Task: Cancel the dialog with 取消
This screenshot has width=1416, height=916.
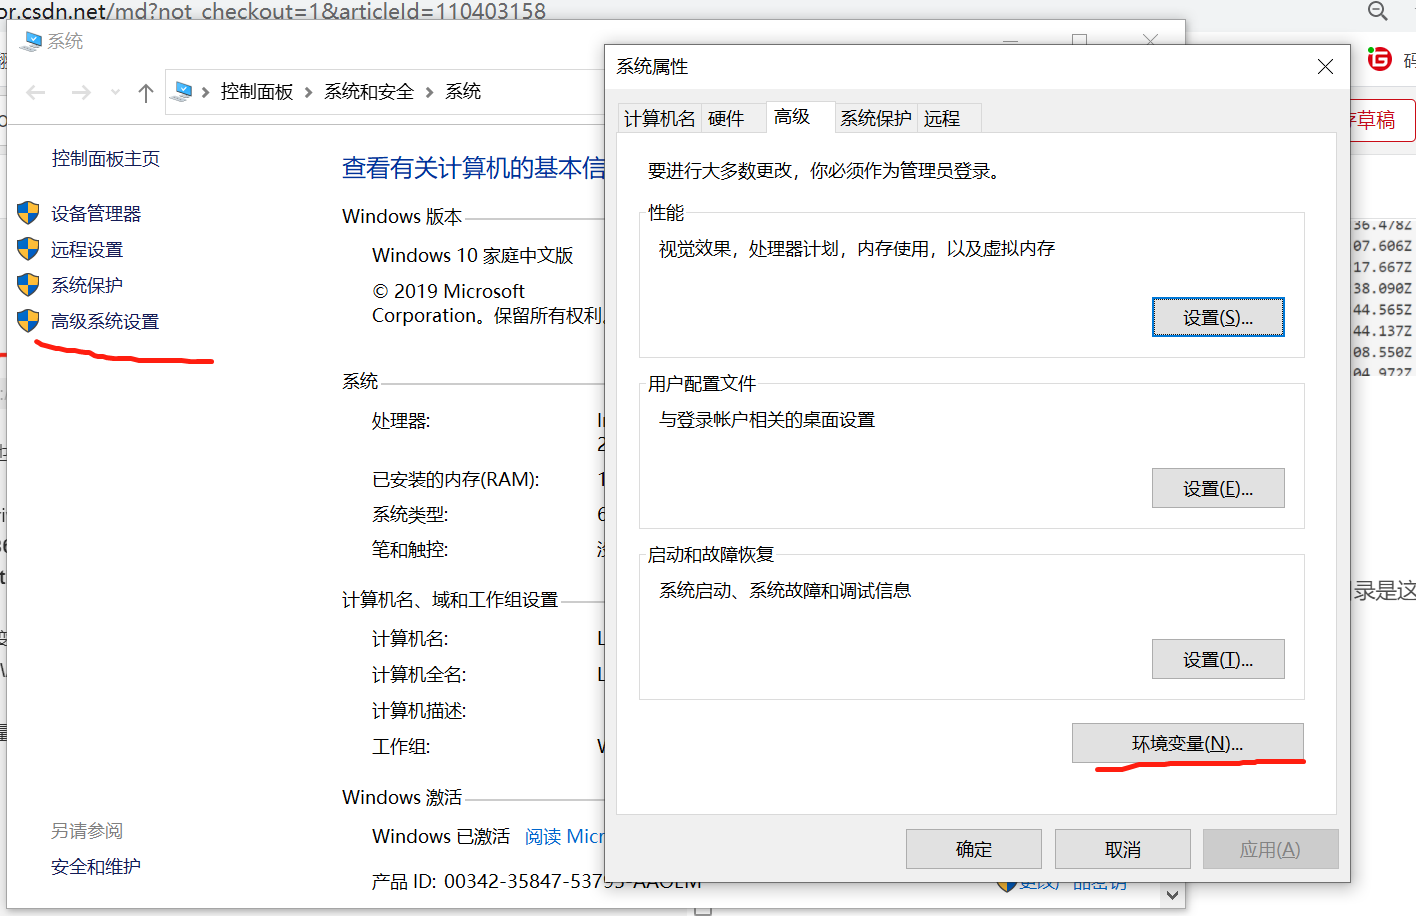Action: point(1123,849)
